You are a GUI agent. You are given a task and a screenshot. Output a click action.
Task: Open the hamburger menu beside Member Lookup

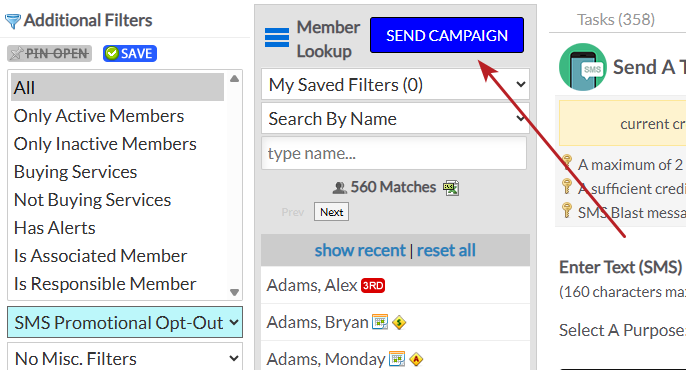tap(277, 38)
